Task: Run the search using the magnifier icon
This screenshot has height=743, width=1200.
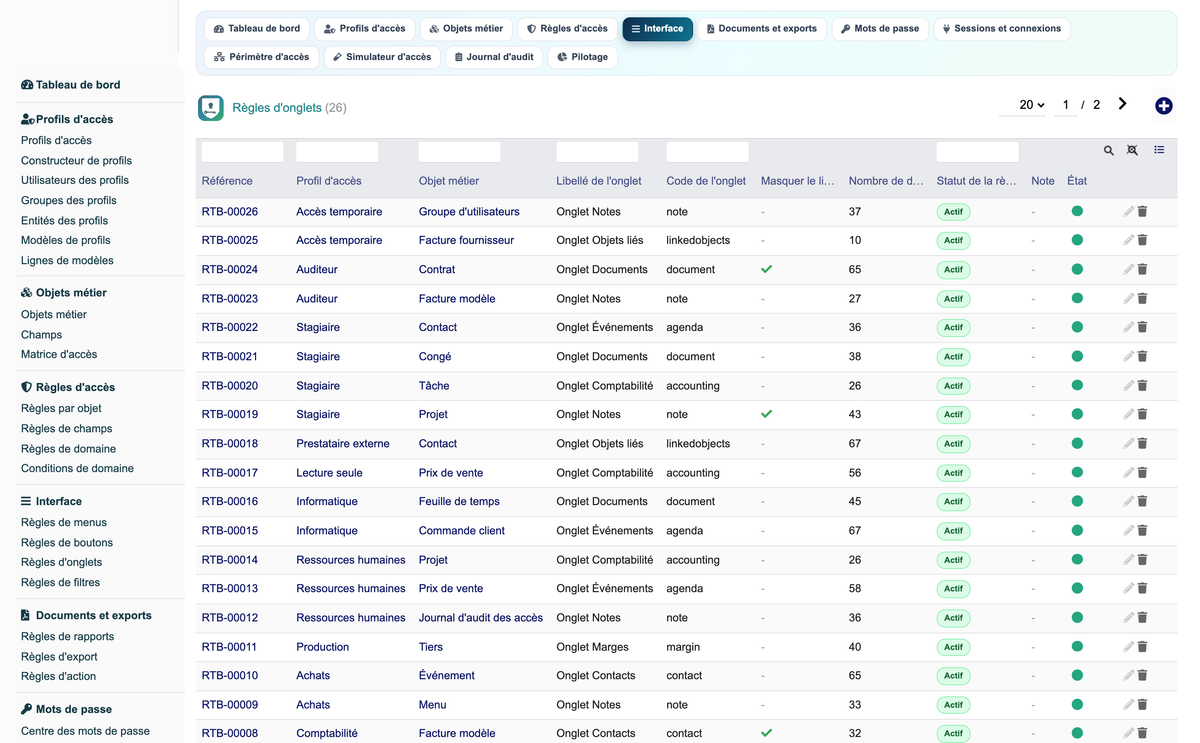Action: coord(1109,150)
